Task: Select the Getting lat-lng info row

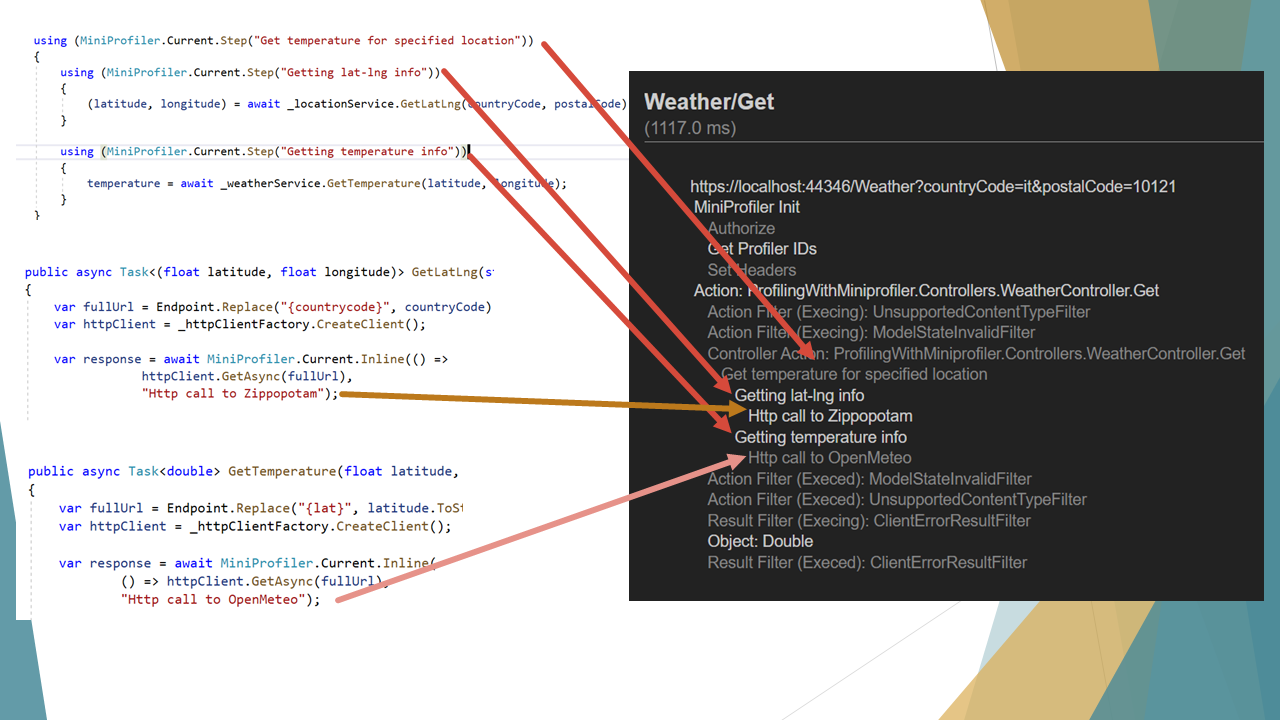Action: click(800, 395)
